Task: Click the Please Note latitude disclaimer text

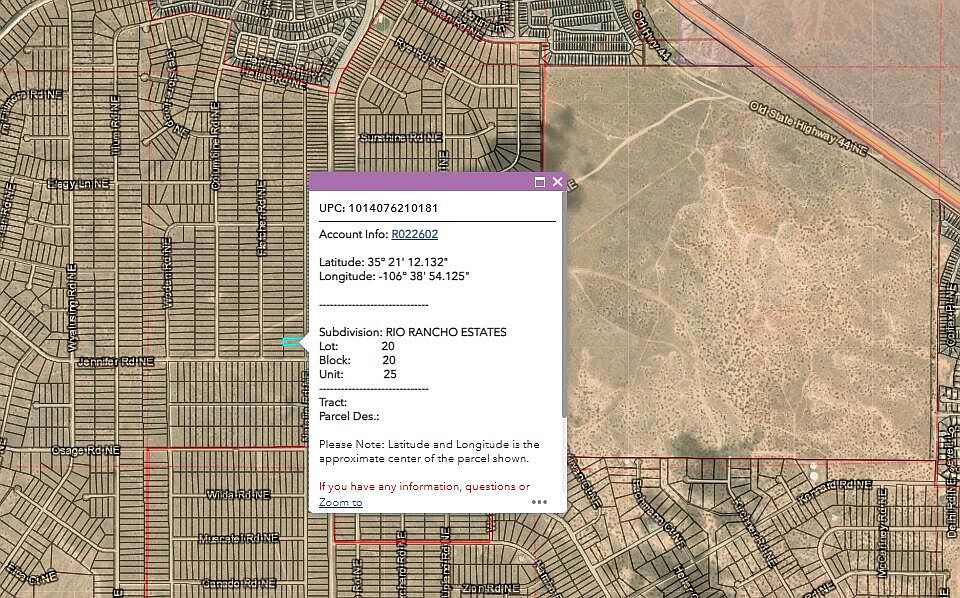Action: (x=429, y=451)
